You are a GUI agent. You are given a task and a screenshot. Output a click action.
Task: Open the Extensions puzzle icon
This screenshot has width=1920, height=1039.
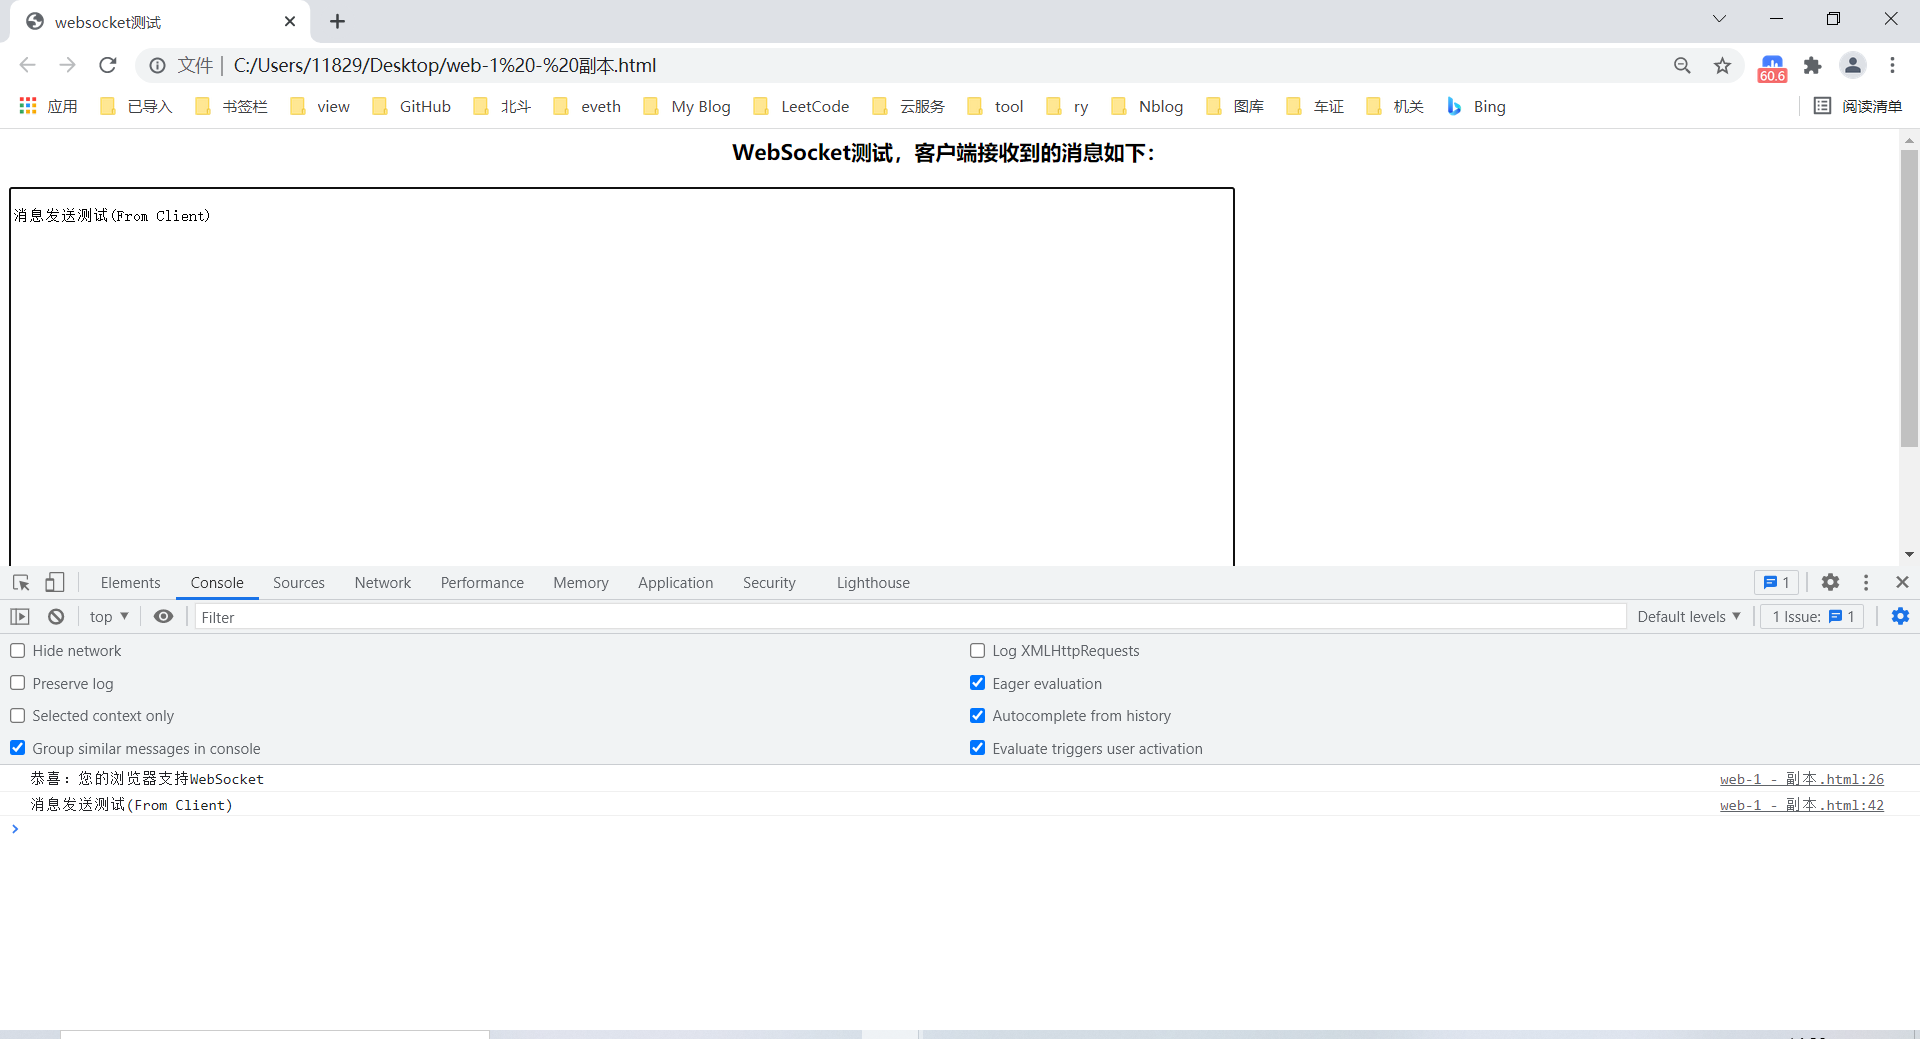[x=1812, y=66]
